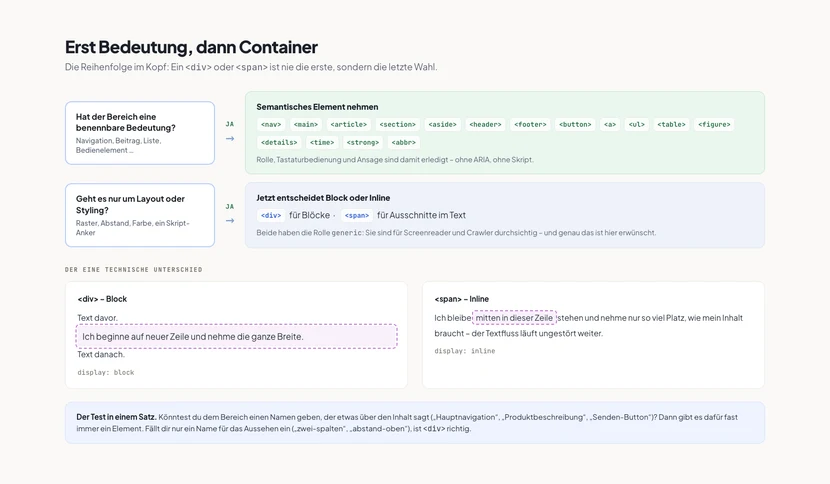Click the 'Text danach.' line

pyautogui.click(x=101, y=354)
